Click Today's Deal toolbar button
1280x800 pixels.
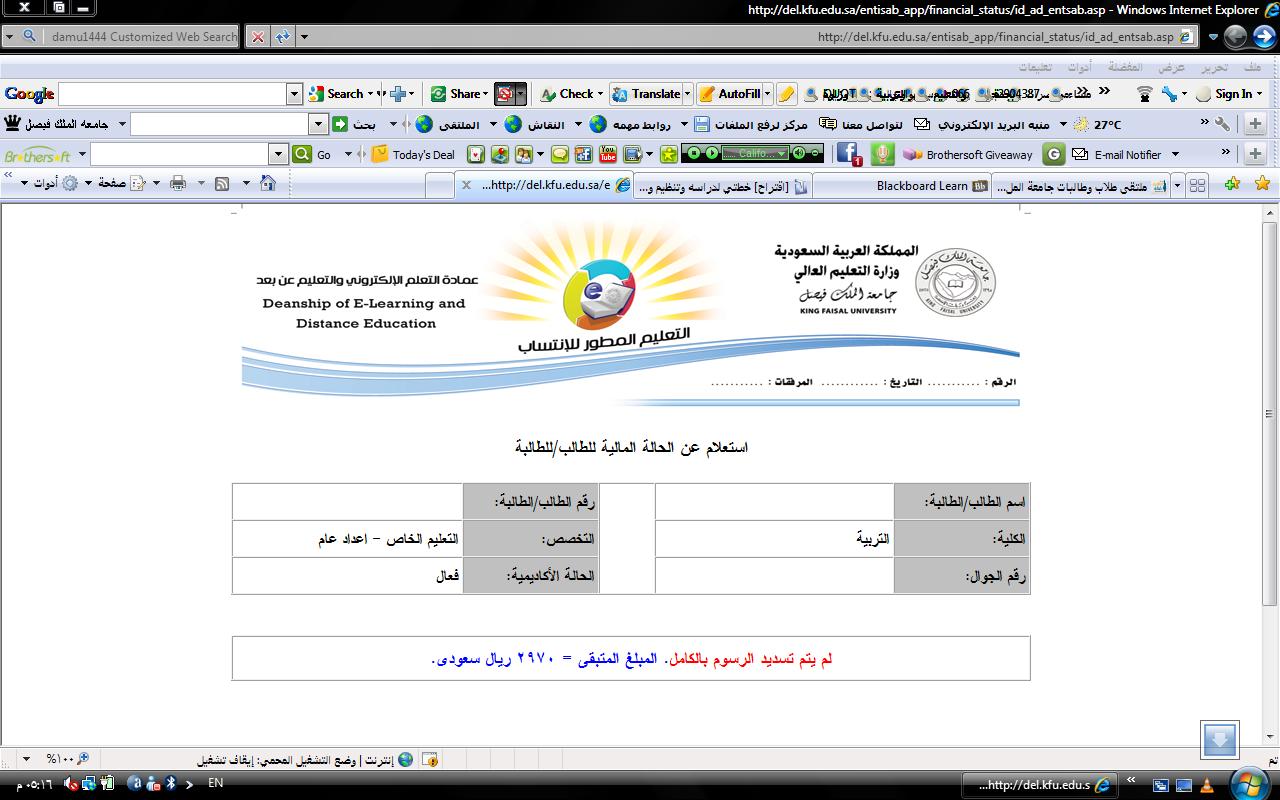(x=412, y=154)
